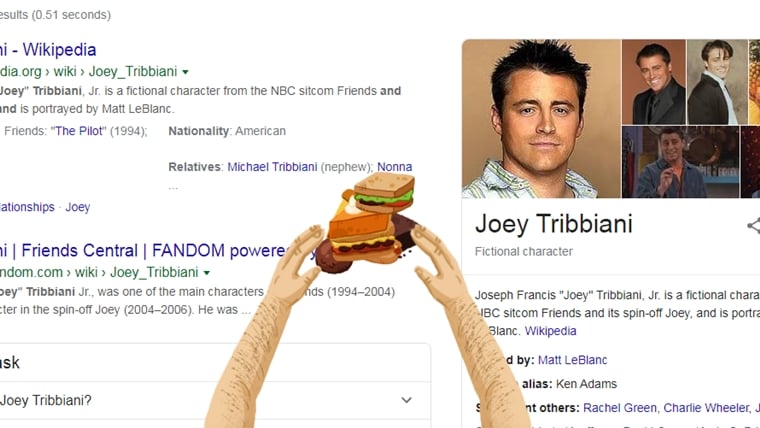Screen dimensions: 760x428
Task: Follow "The Pilot" episode link
Action: tap(78, 131)
